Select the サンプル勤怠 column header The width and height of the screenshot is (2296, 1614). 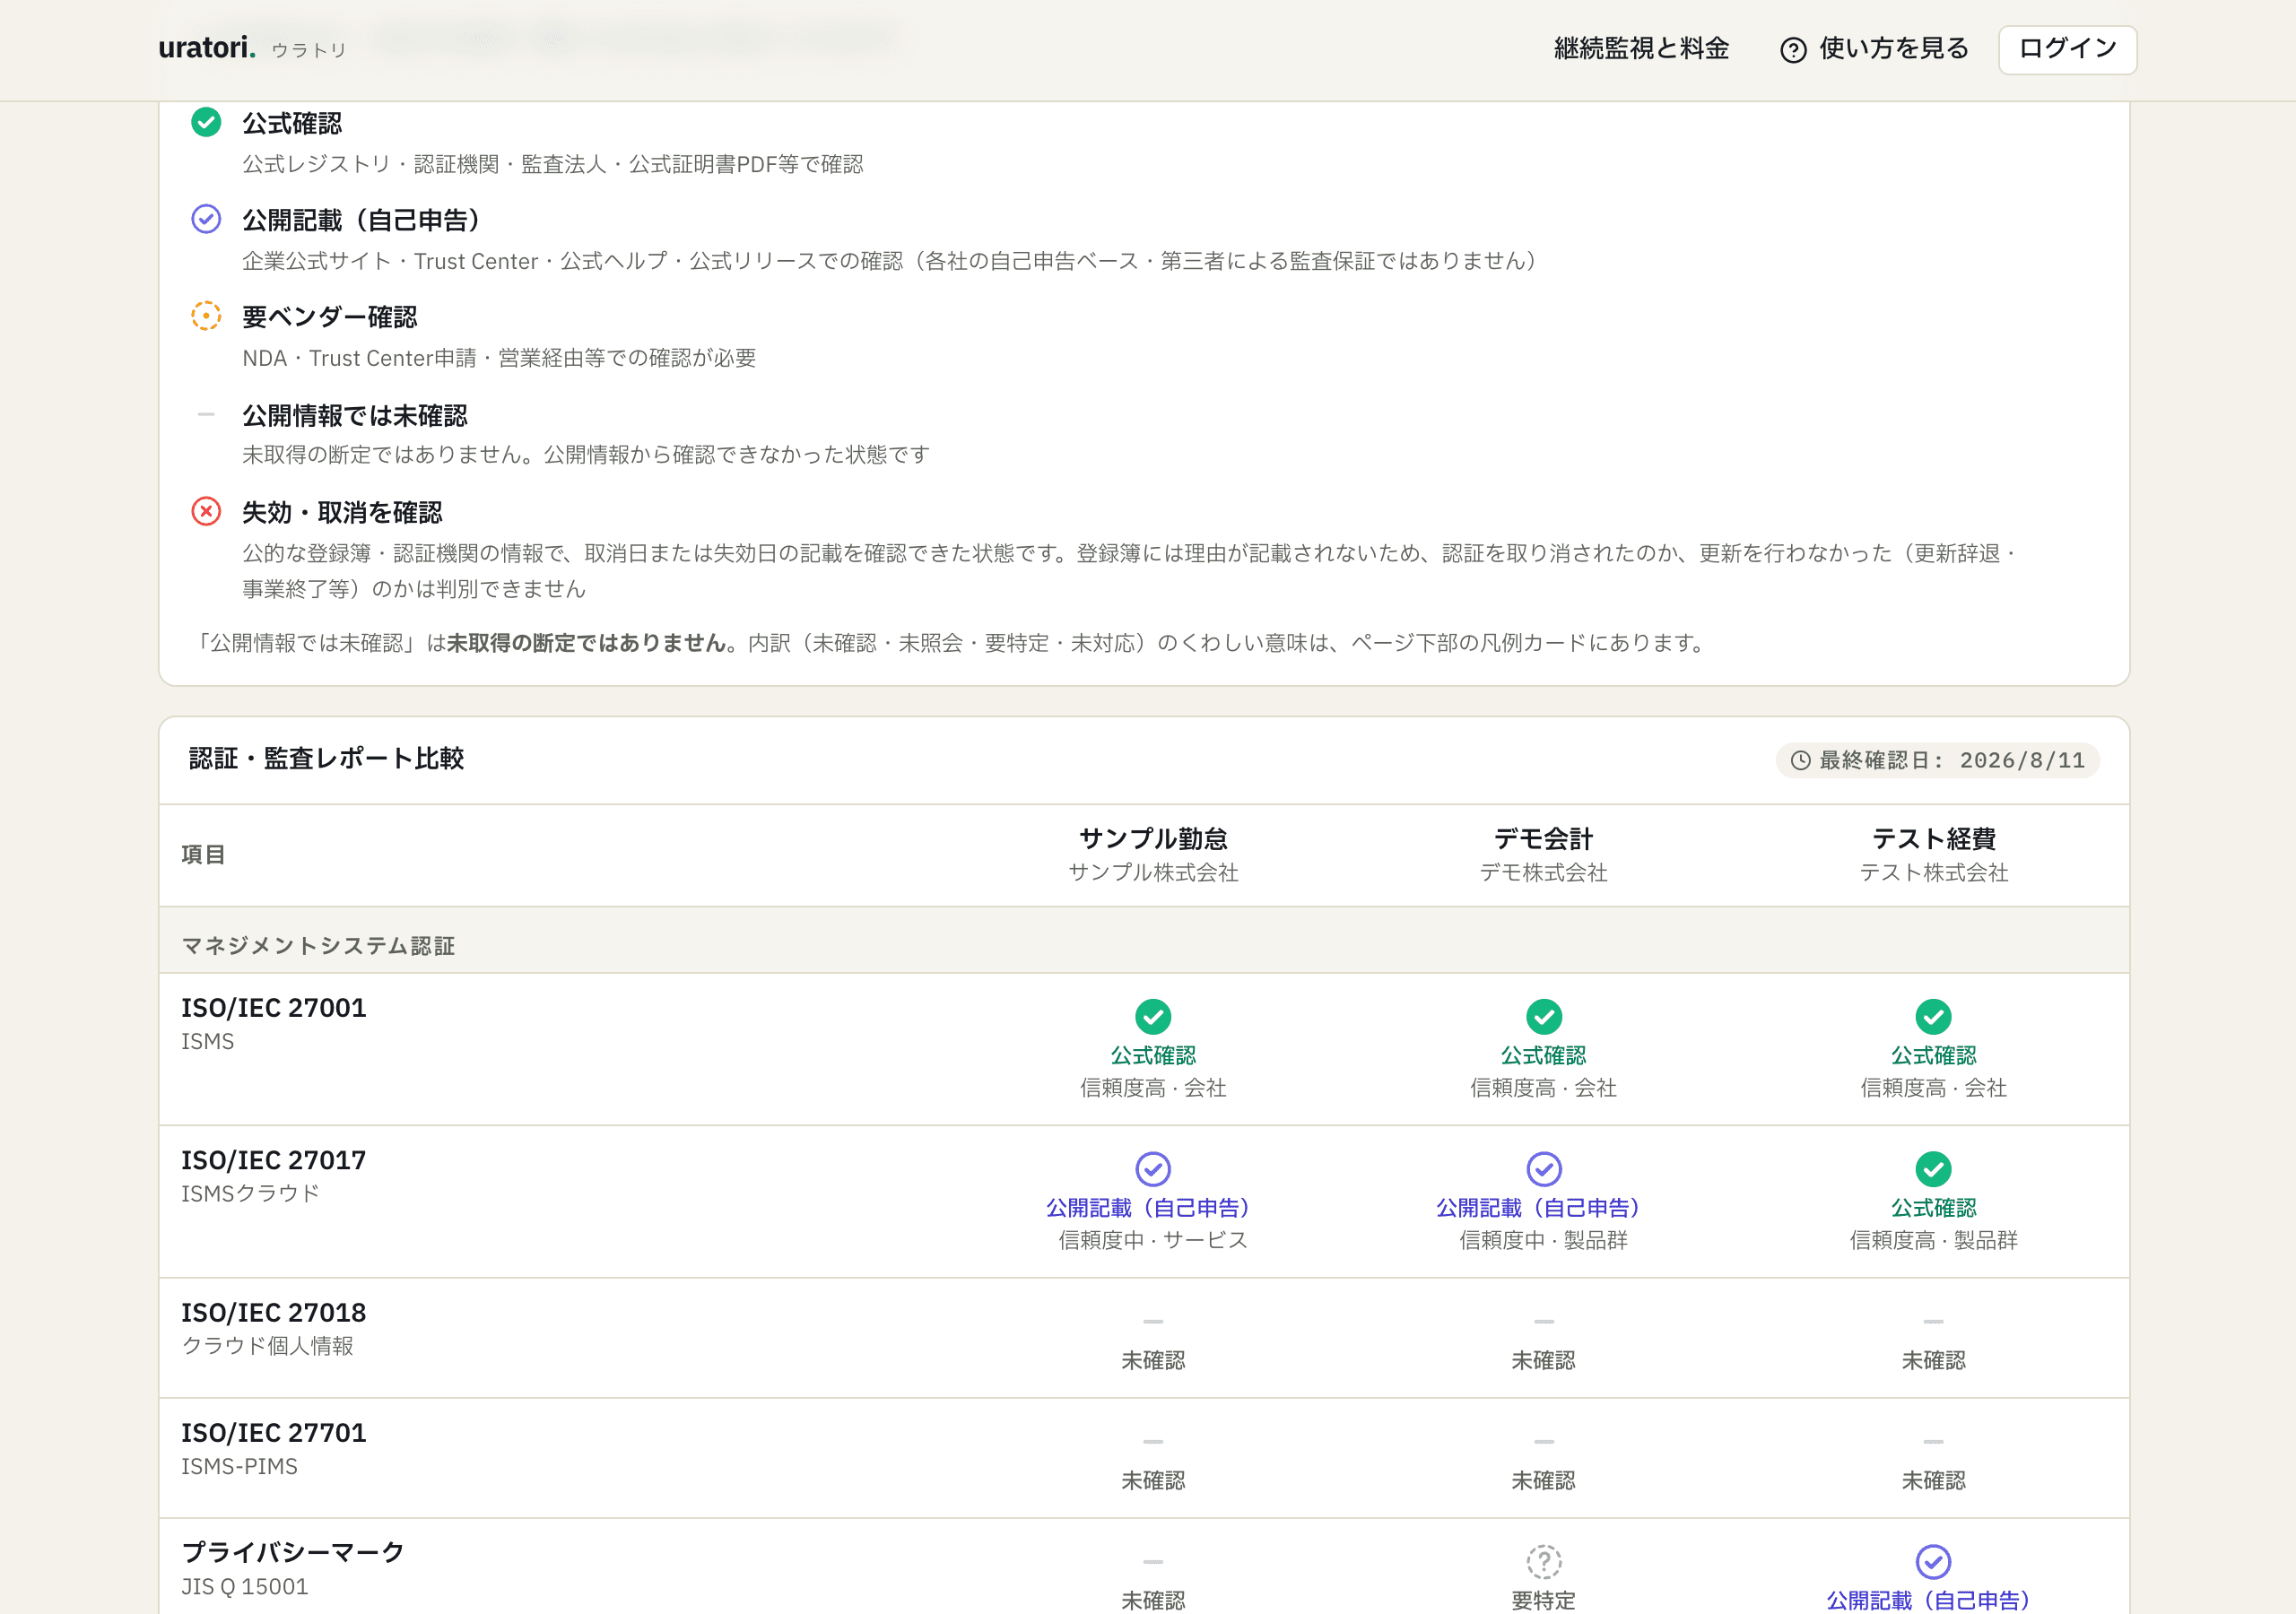pyautogui.click(x=1153, y=854)
